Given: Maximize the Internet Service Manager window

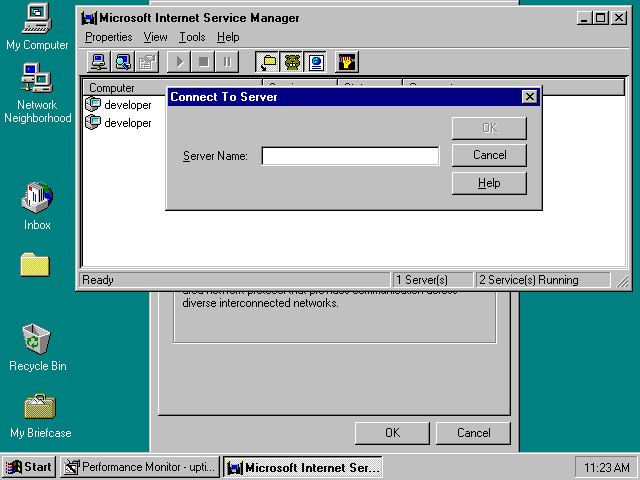Looking at the screenshot, I should click(601, 18).
